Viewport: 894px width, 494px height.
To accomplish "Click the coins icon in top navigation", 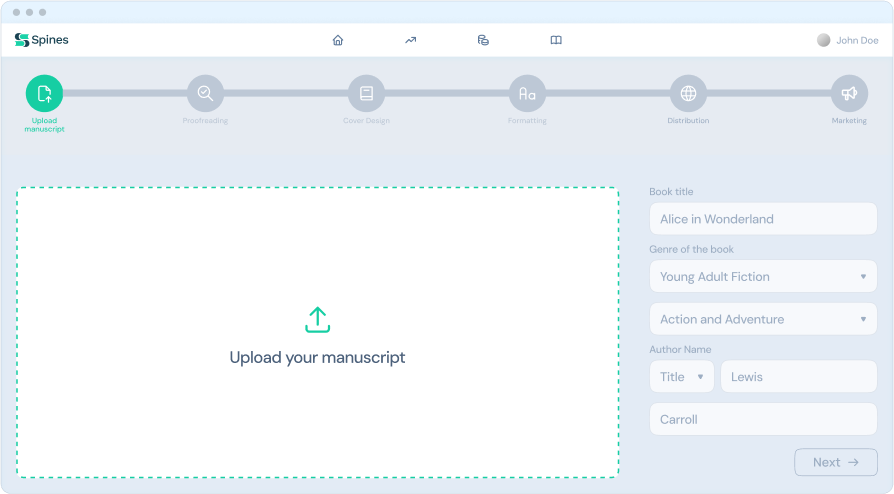I will click(483, 40).
